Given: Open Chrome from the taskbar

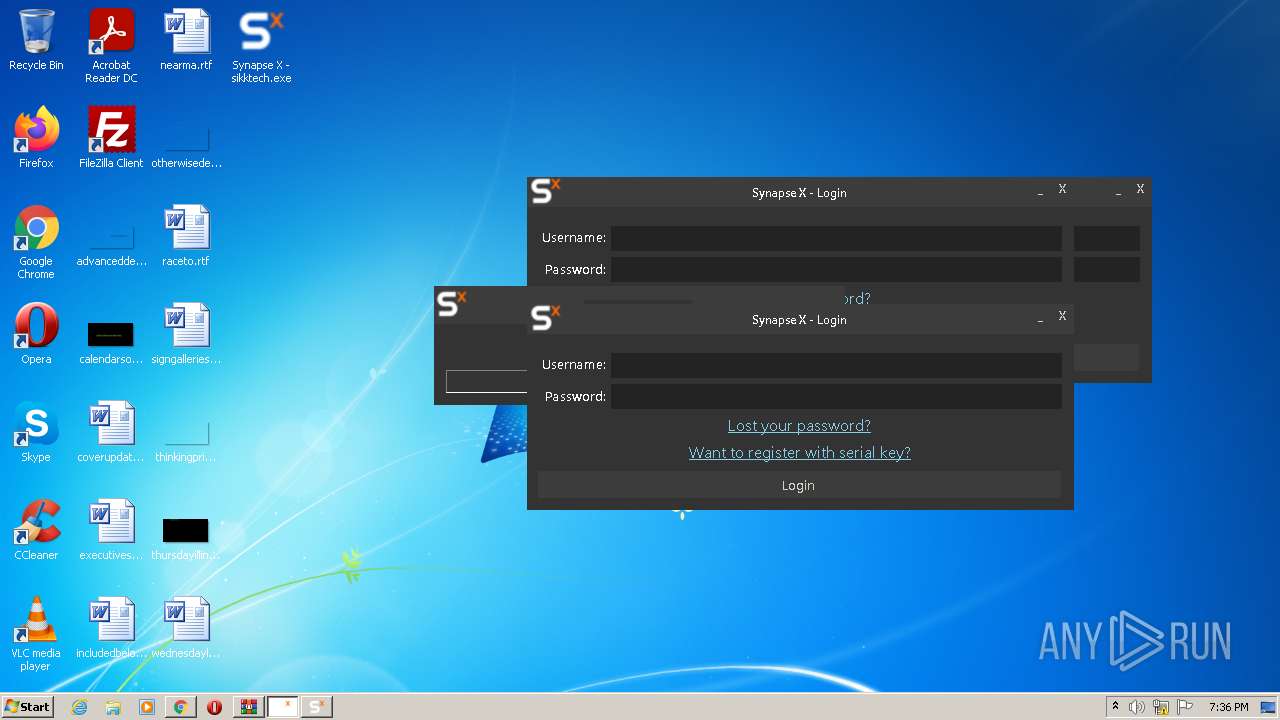Looking at the screenshot, I should click(x=181, y=707).
